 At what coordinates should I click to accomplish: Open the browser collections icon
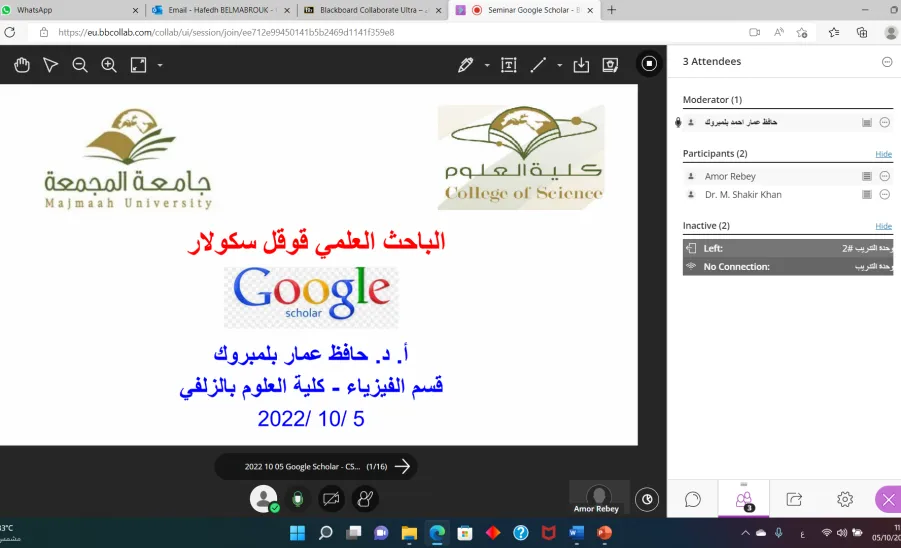[x=862, y=33]
